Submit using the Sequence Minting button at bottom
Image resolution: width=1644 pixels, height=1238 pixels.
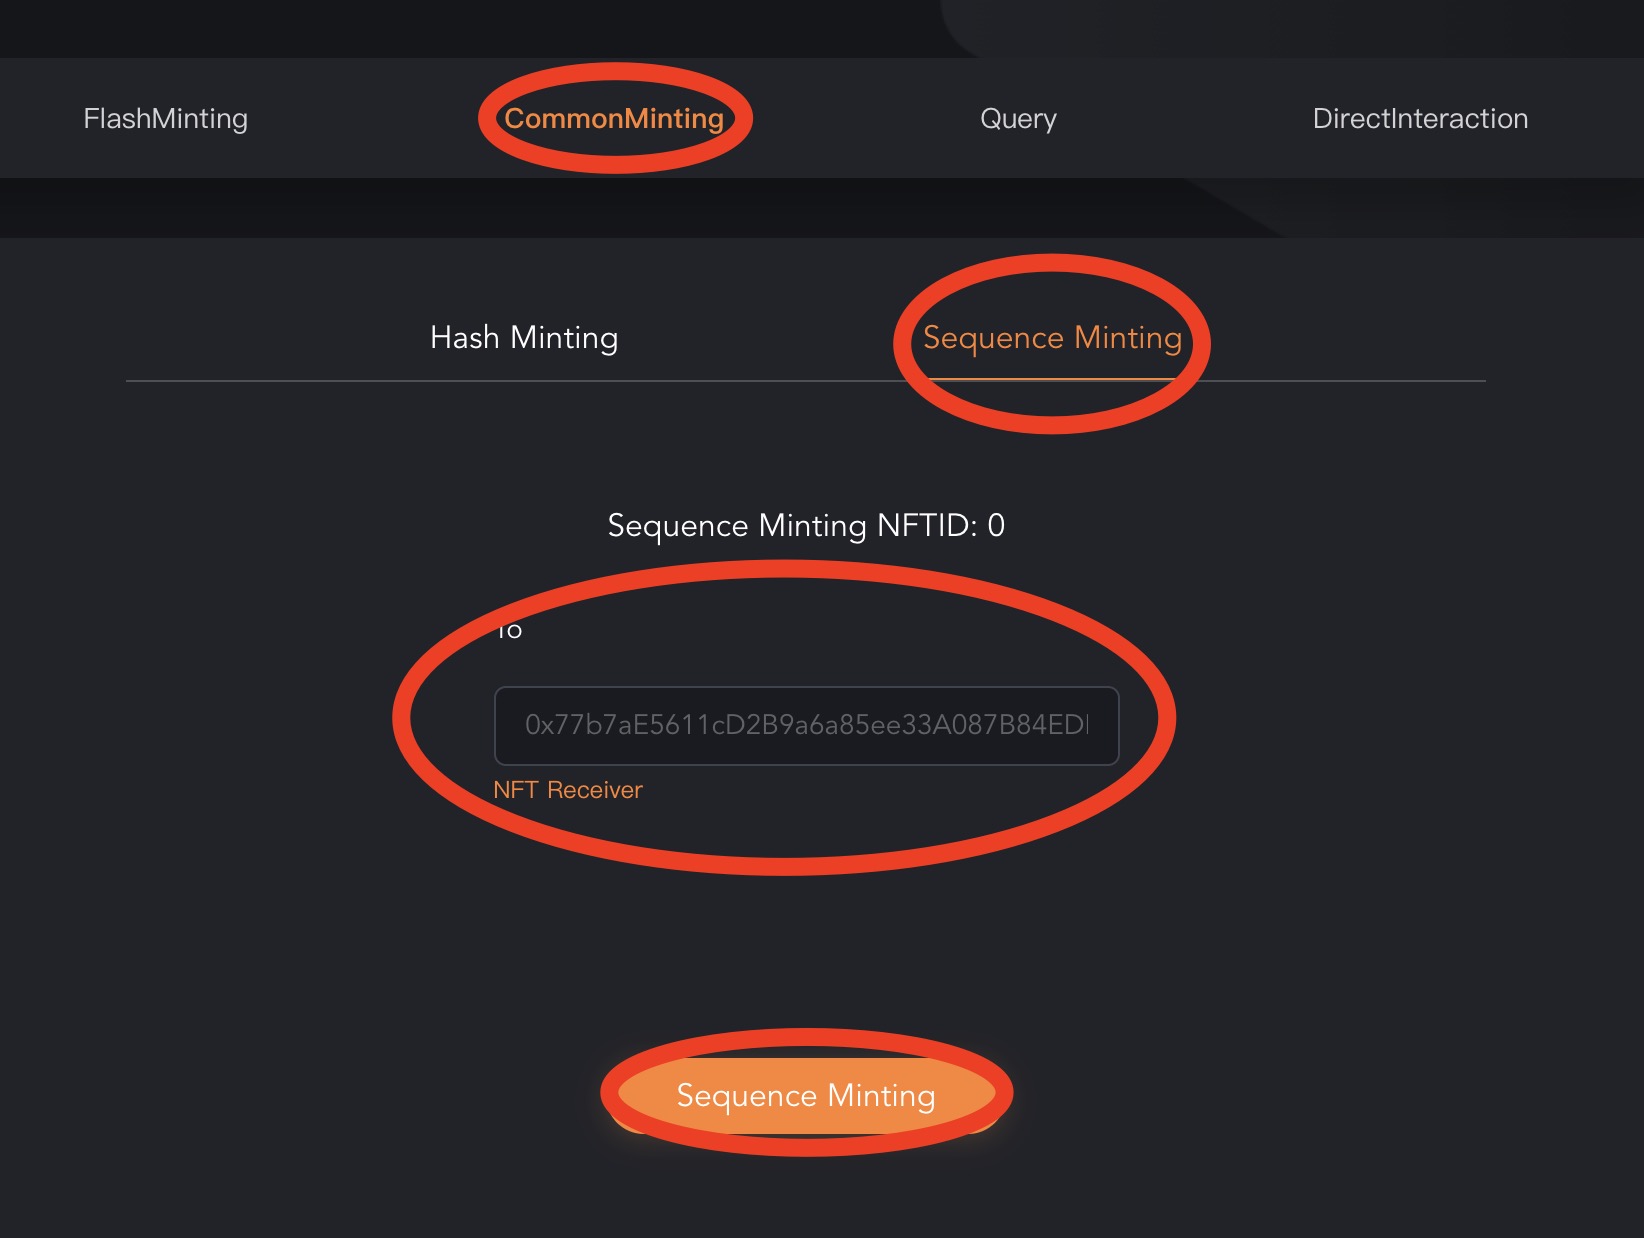(806, 1096)
